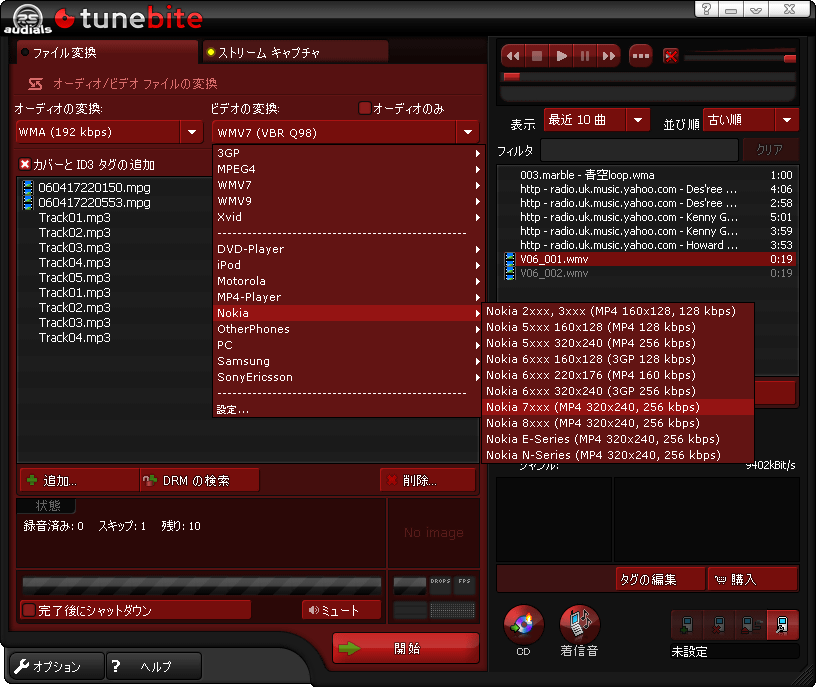The height and width of the screenshot is (687, 816).
Task: Click the eject portable device icon
Action: coord(750,625)
